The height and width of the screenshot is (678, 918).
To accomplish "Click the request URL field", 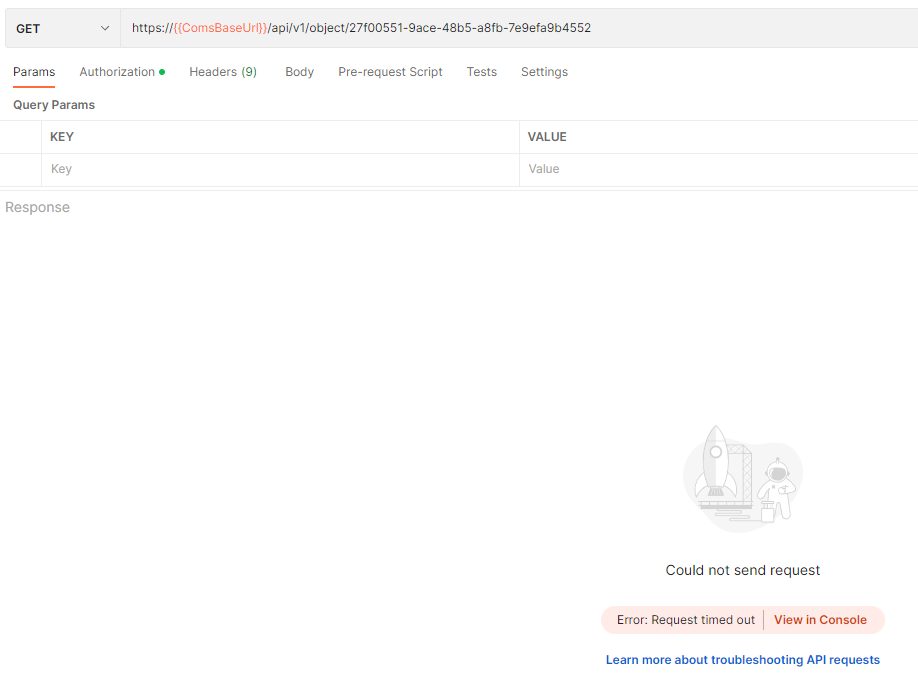I will 400,28.
